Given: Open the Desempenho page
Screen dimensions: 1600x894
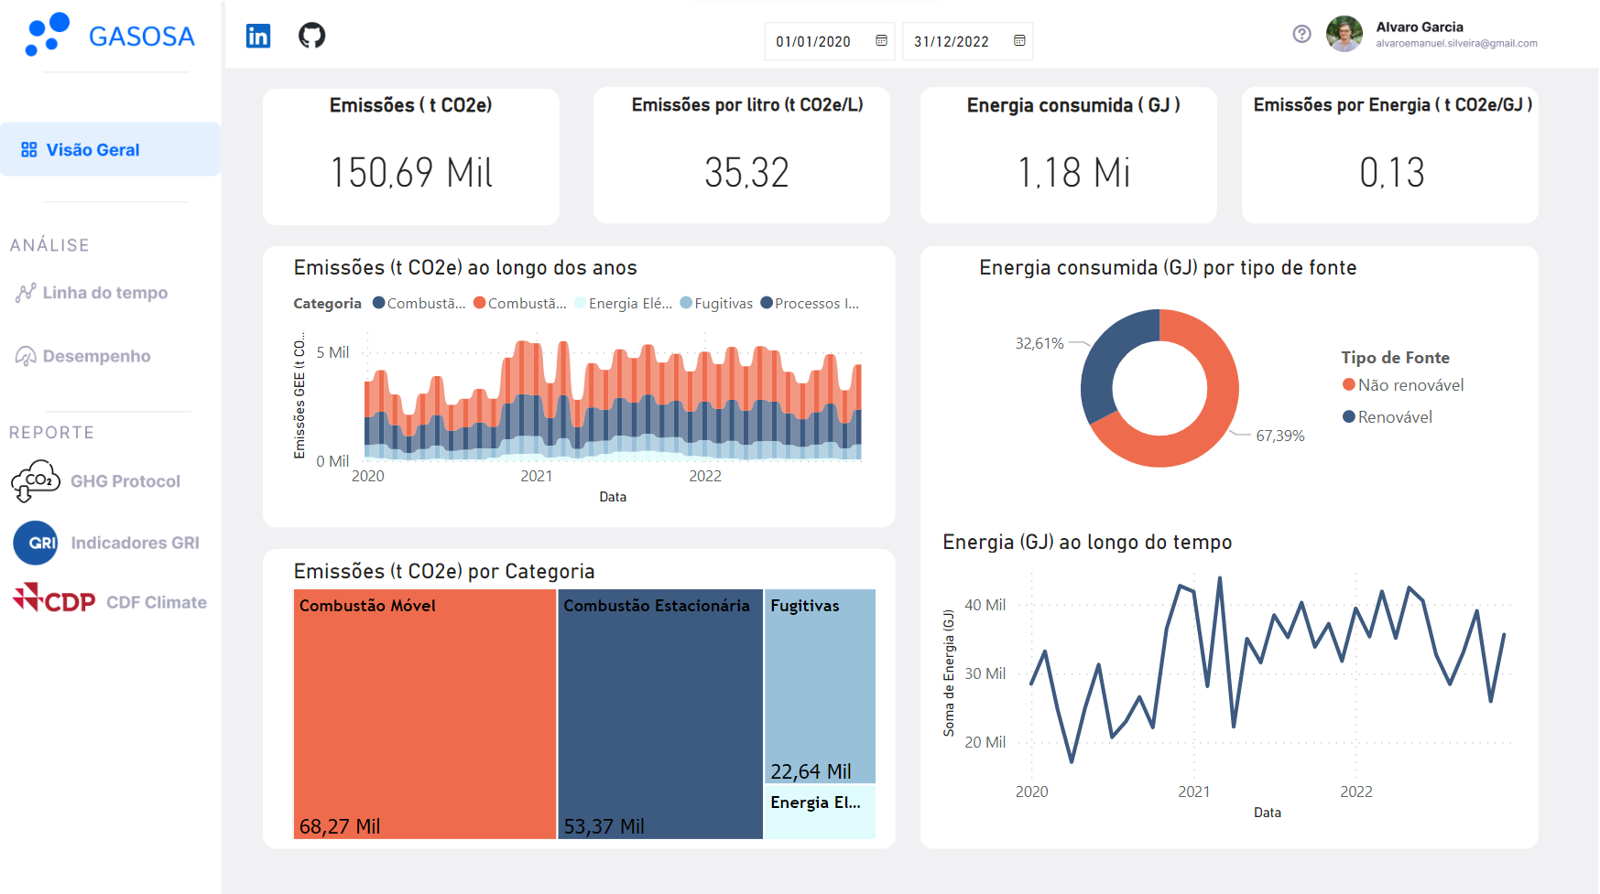Looking at the screenshot, I should (x=97, y=356).
